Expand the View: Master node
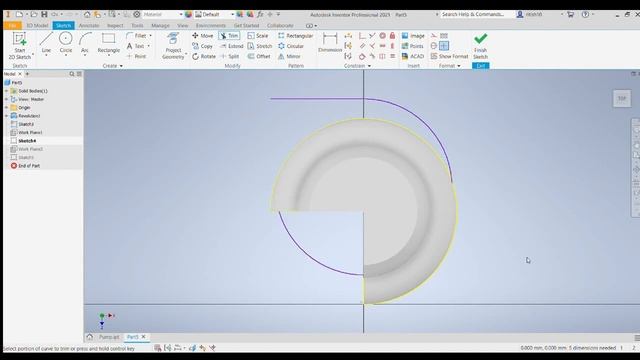The width and height of the screenshot is (640, 360). tap(7, 99)
